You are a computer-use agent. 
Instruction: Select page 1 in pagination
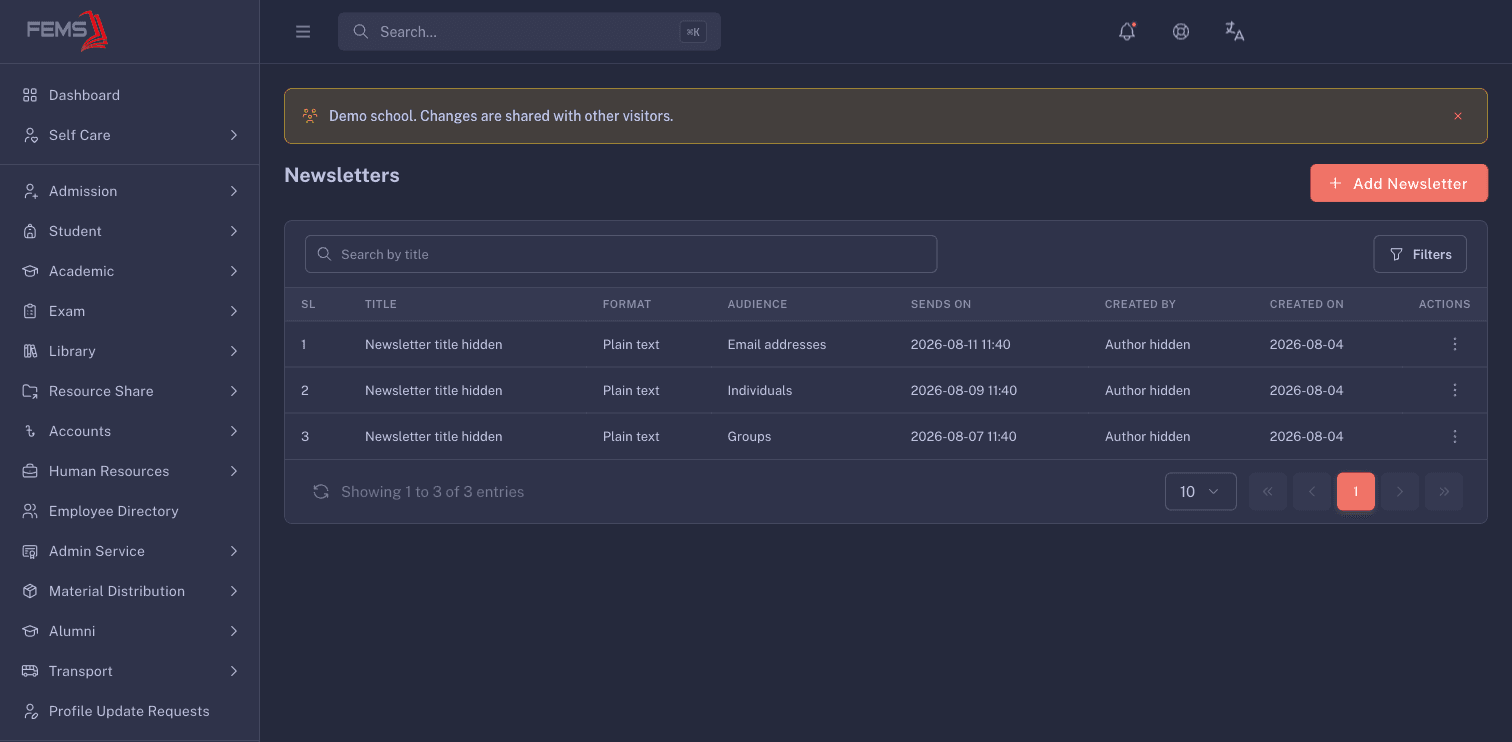point(1356,492)
